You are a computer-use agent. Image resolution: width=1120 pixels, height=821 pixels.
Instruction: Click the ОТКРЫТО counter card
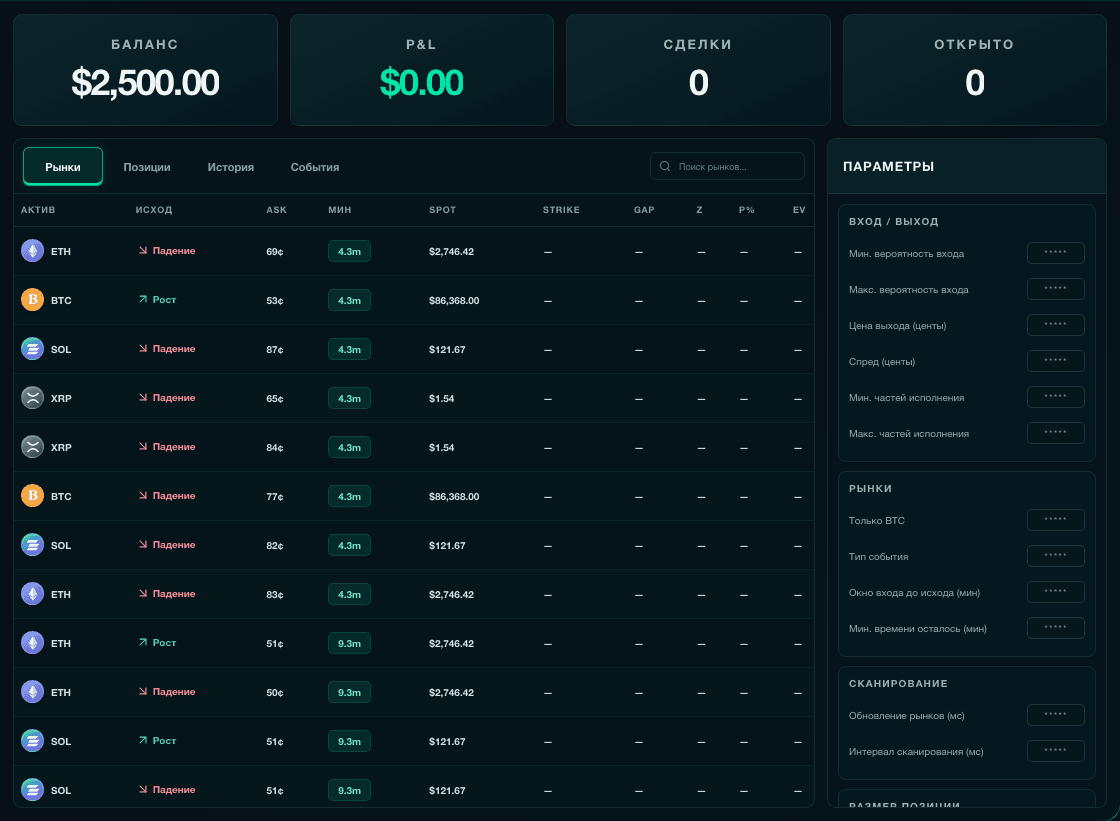point(975,70)
